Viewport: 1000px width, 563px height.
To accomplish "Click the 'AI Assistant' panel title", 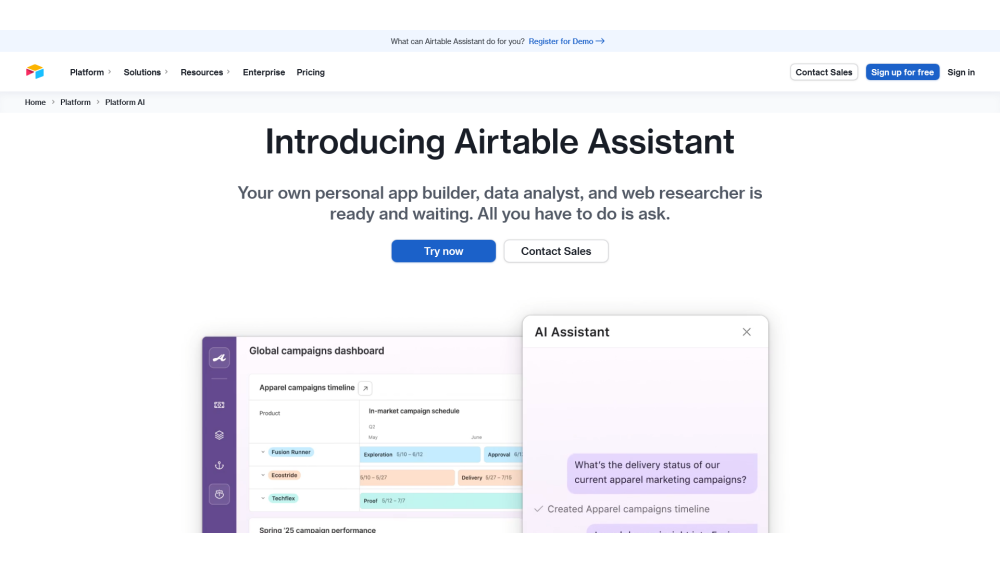I will pyautogui.click(x=572, y=332).
